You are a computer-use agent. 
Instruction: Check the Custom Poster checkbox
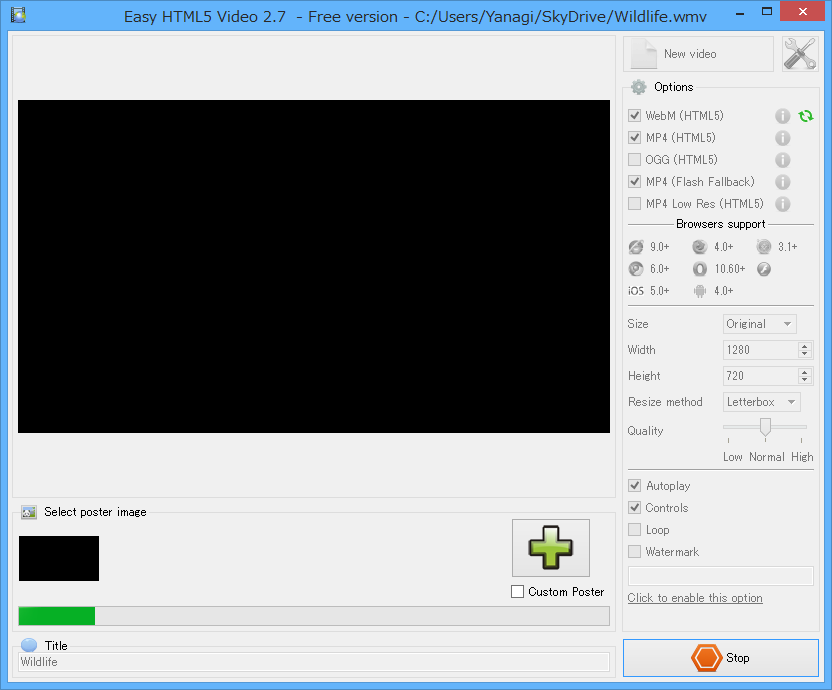pos(517,592)
